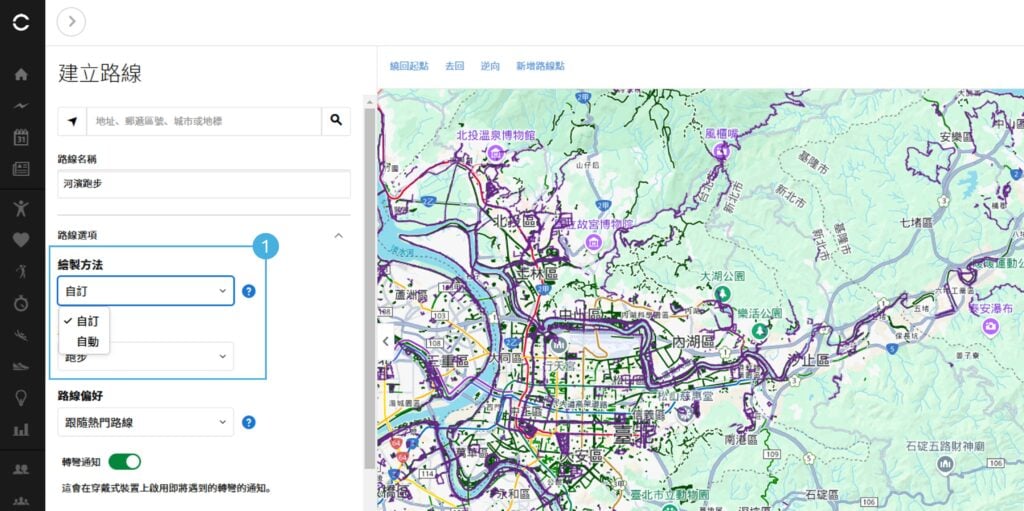Viewport: 1024px width, 511px height.
Task: Click the 去回 link
Action: pos(455,66)
